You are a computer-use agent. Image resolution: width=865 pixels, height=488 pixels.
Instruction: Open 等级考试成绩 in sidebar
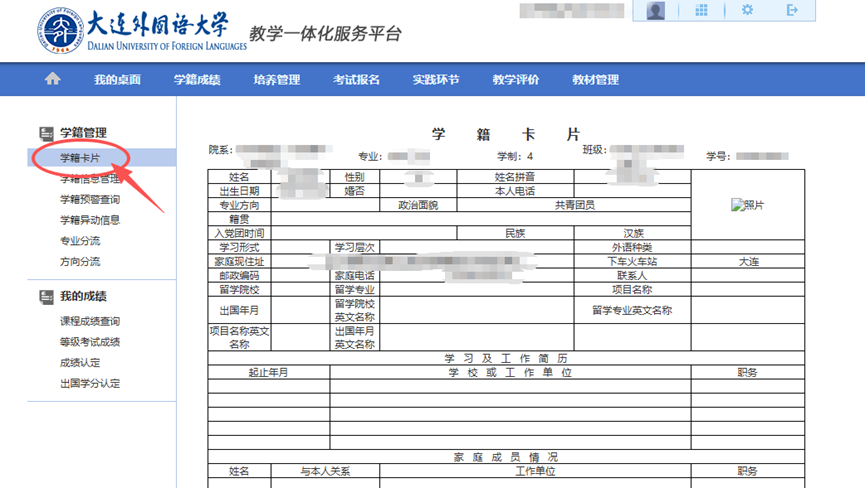click(x=90, y=342)
